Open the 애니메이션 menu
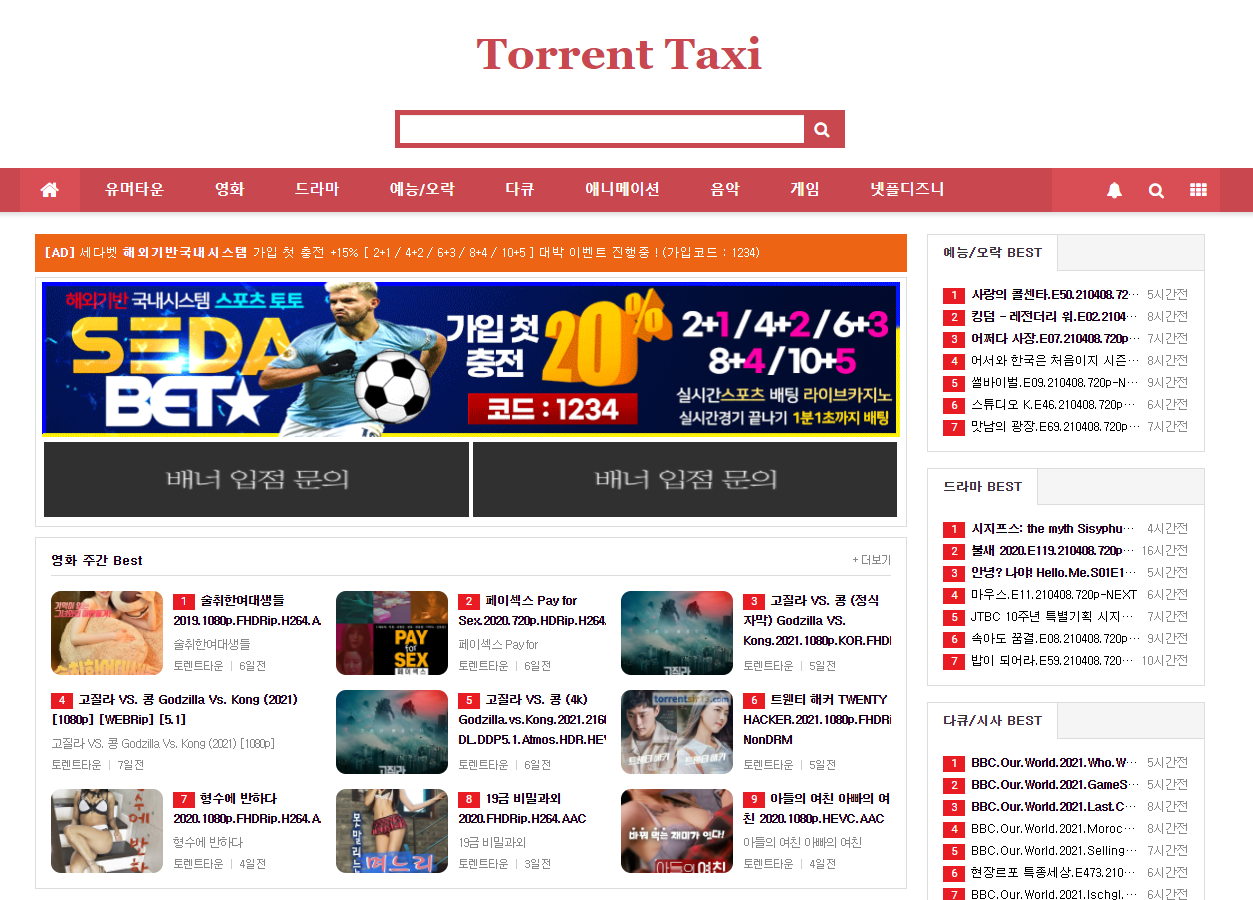The width and height of the screenshot is (1253, 900). pos(622,190)
